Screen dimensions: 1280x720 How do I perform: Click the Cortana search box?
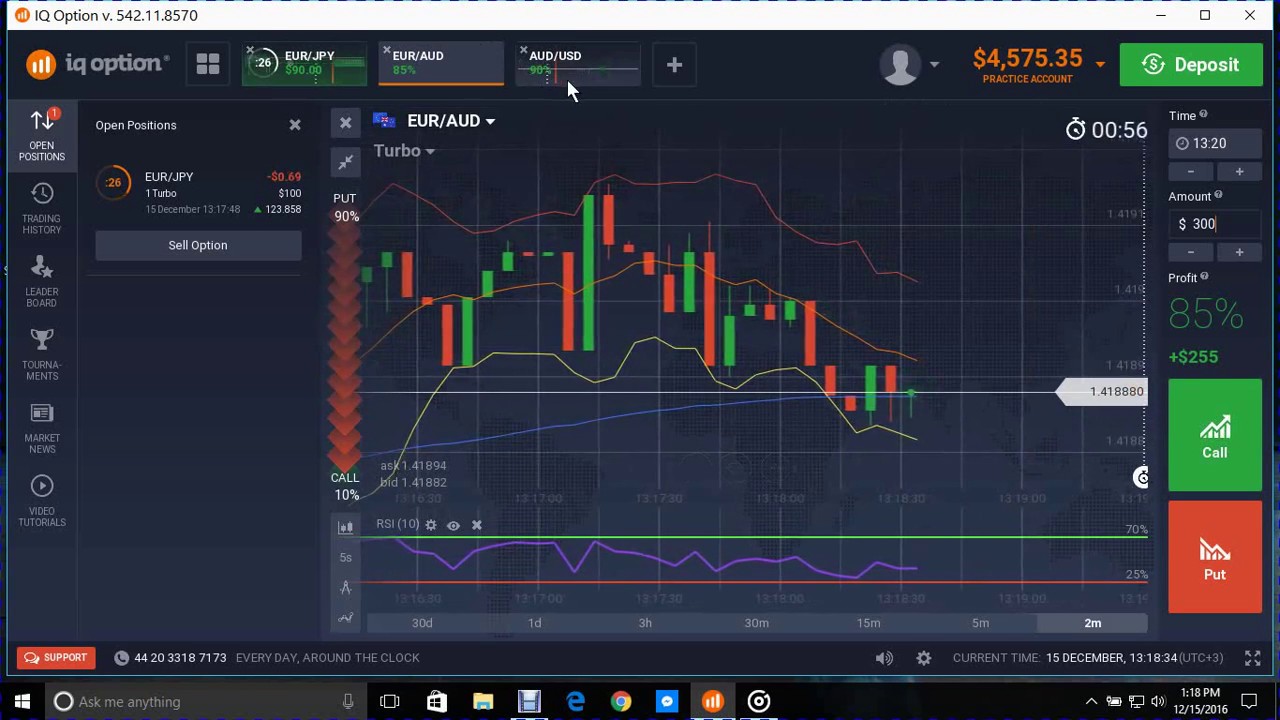205,701
